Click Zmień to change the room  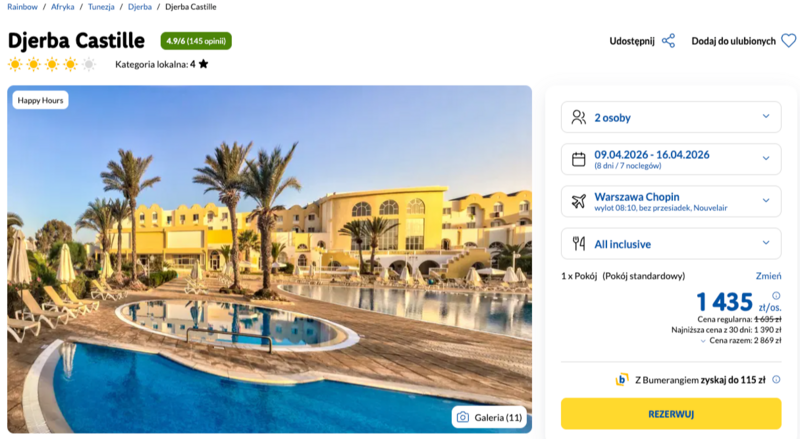[x=768, y=276]
